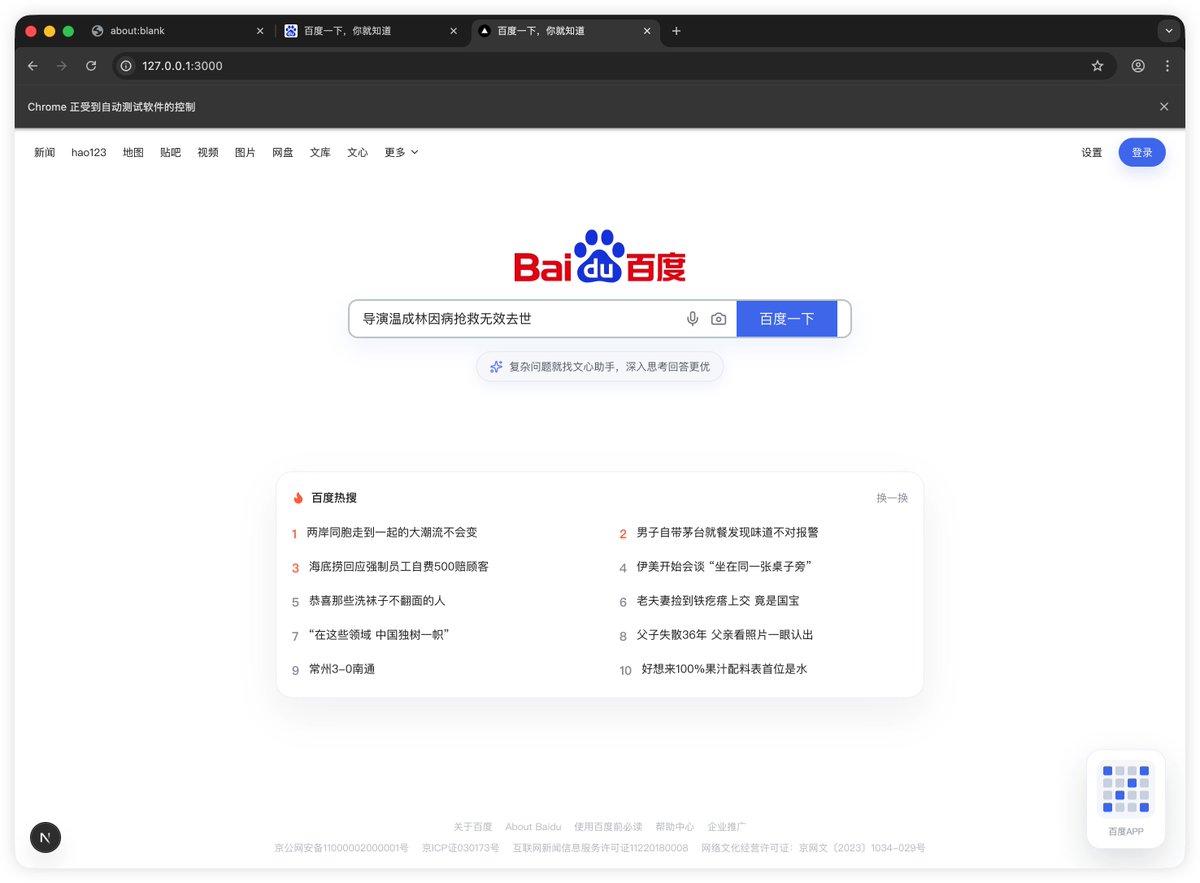Switch to the second 百度一下 tab with paw icon

(x=370, y=31)
